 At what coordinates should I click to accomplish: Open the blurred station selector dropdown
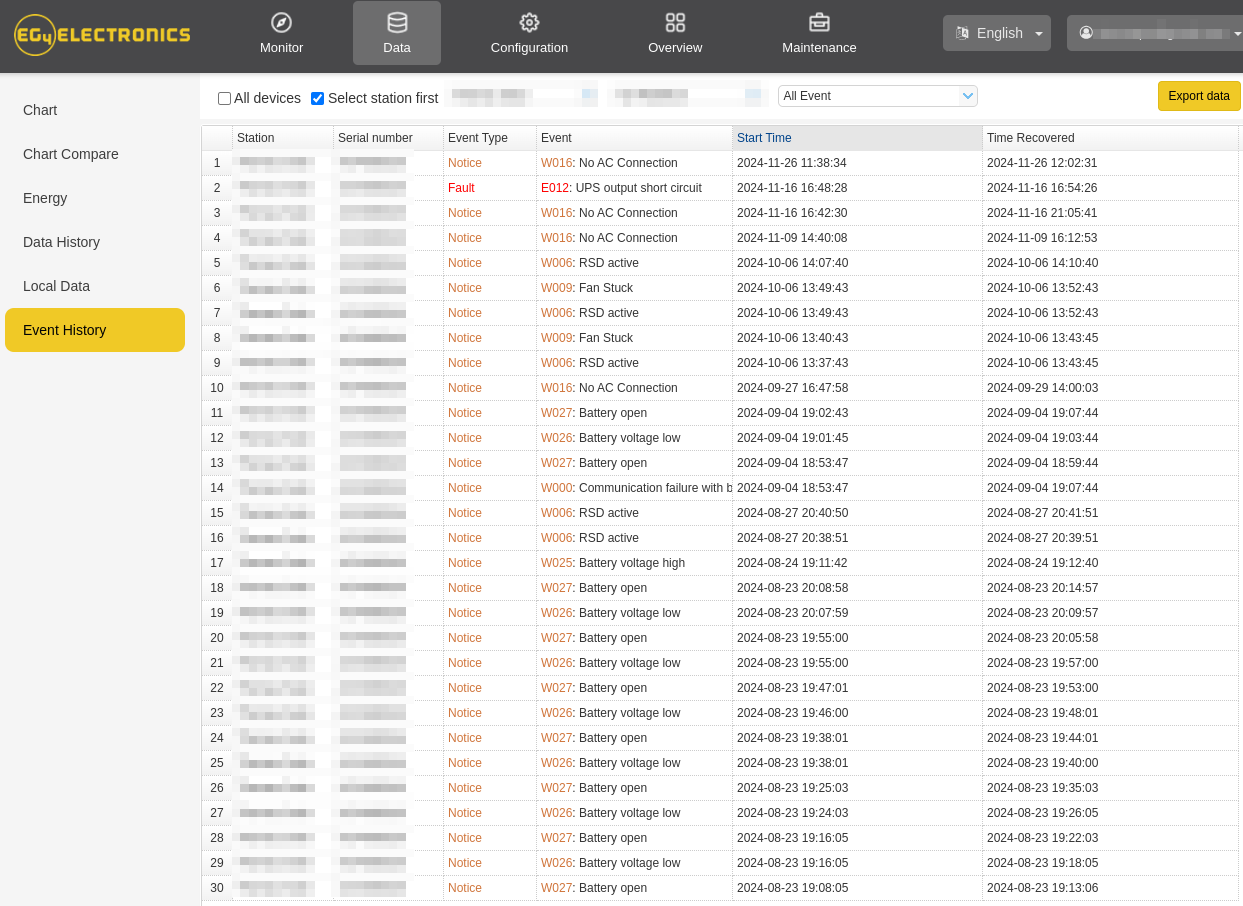click(522, 96)
